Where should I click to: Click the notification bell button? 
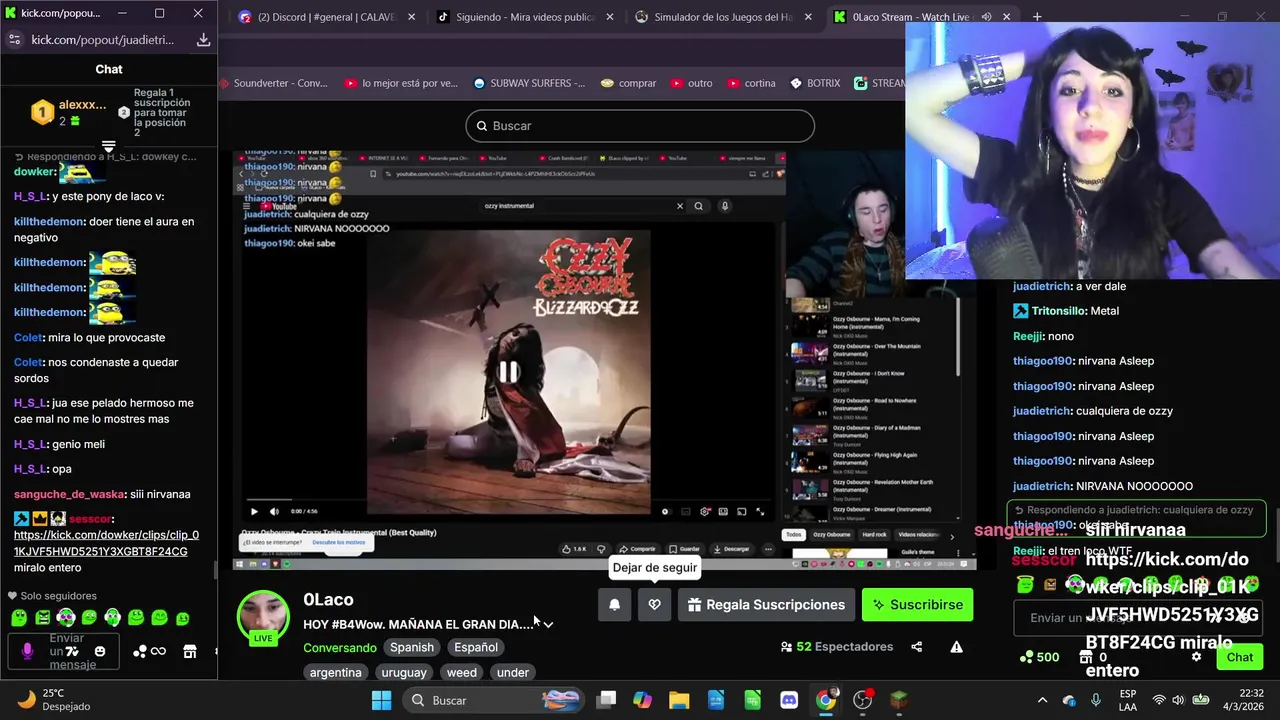(x=614, y=604)
